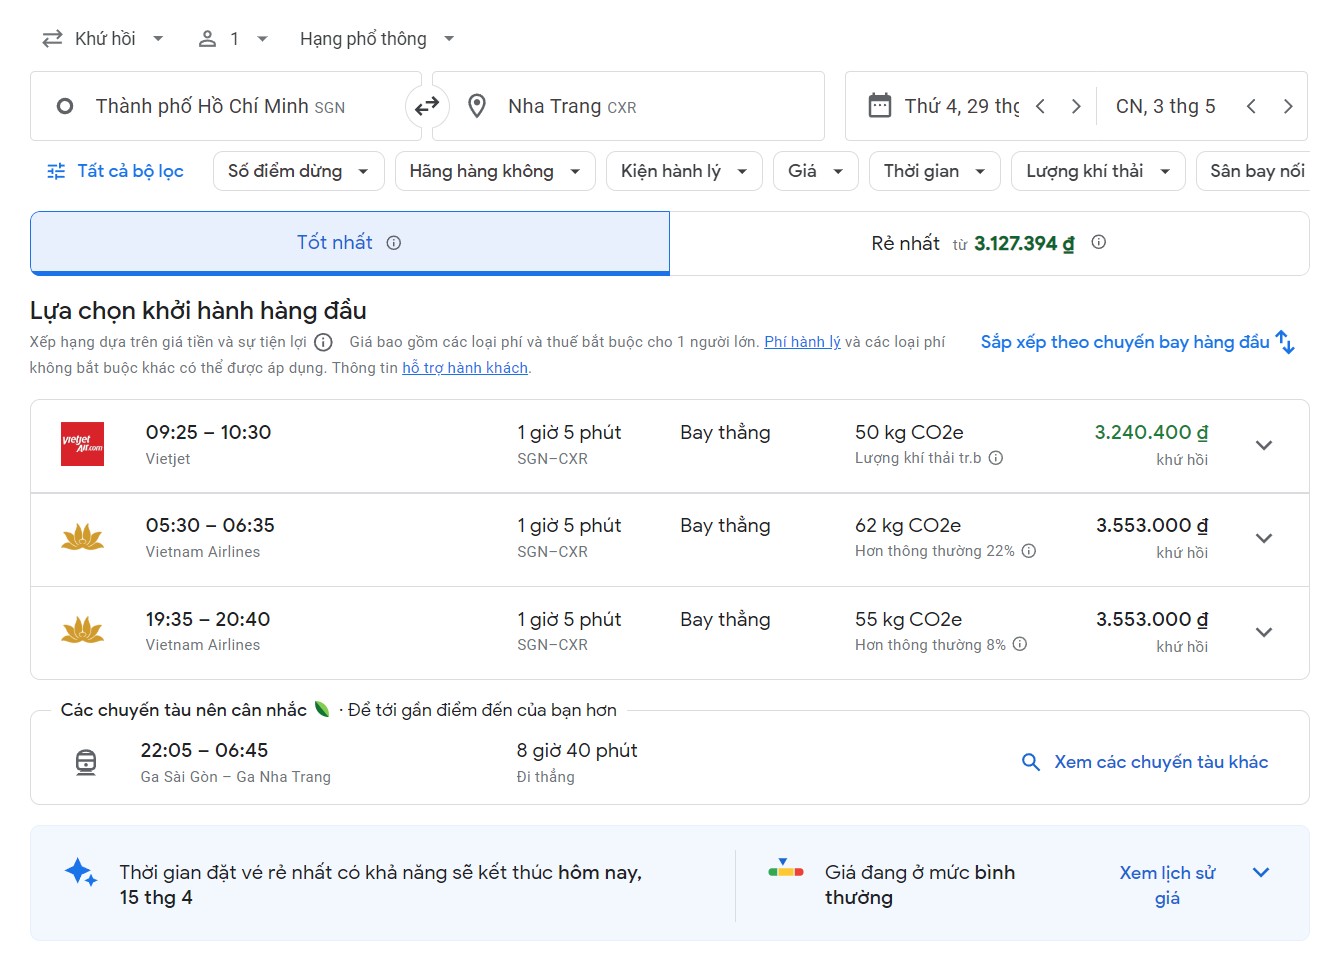Click the train icon for 22:05 trip

point(87,762)
